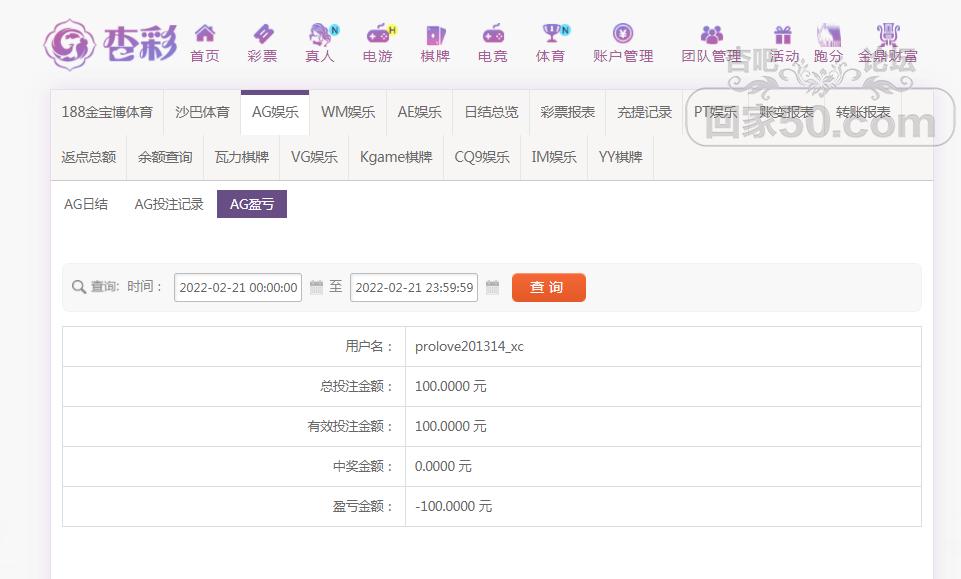Click the orange 查询 button
This screenshot has height=579, width=961.
coord(549,287)
